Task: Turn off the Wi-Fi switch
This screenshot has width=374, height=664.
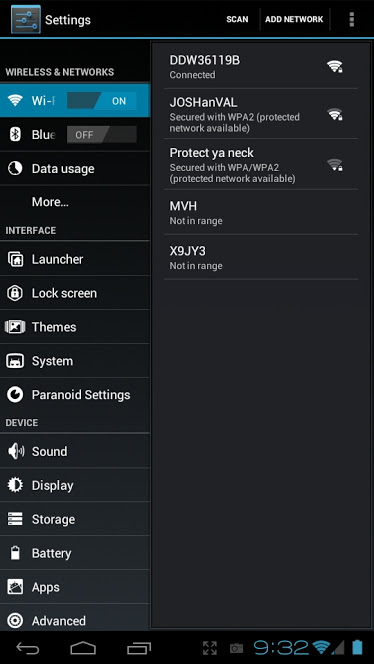Action: click(102, 101)
